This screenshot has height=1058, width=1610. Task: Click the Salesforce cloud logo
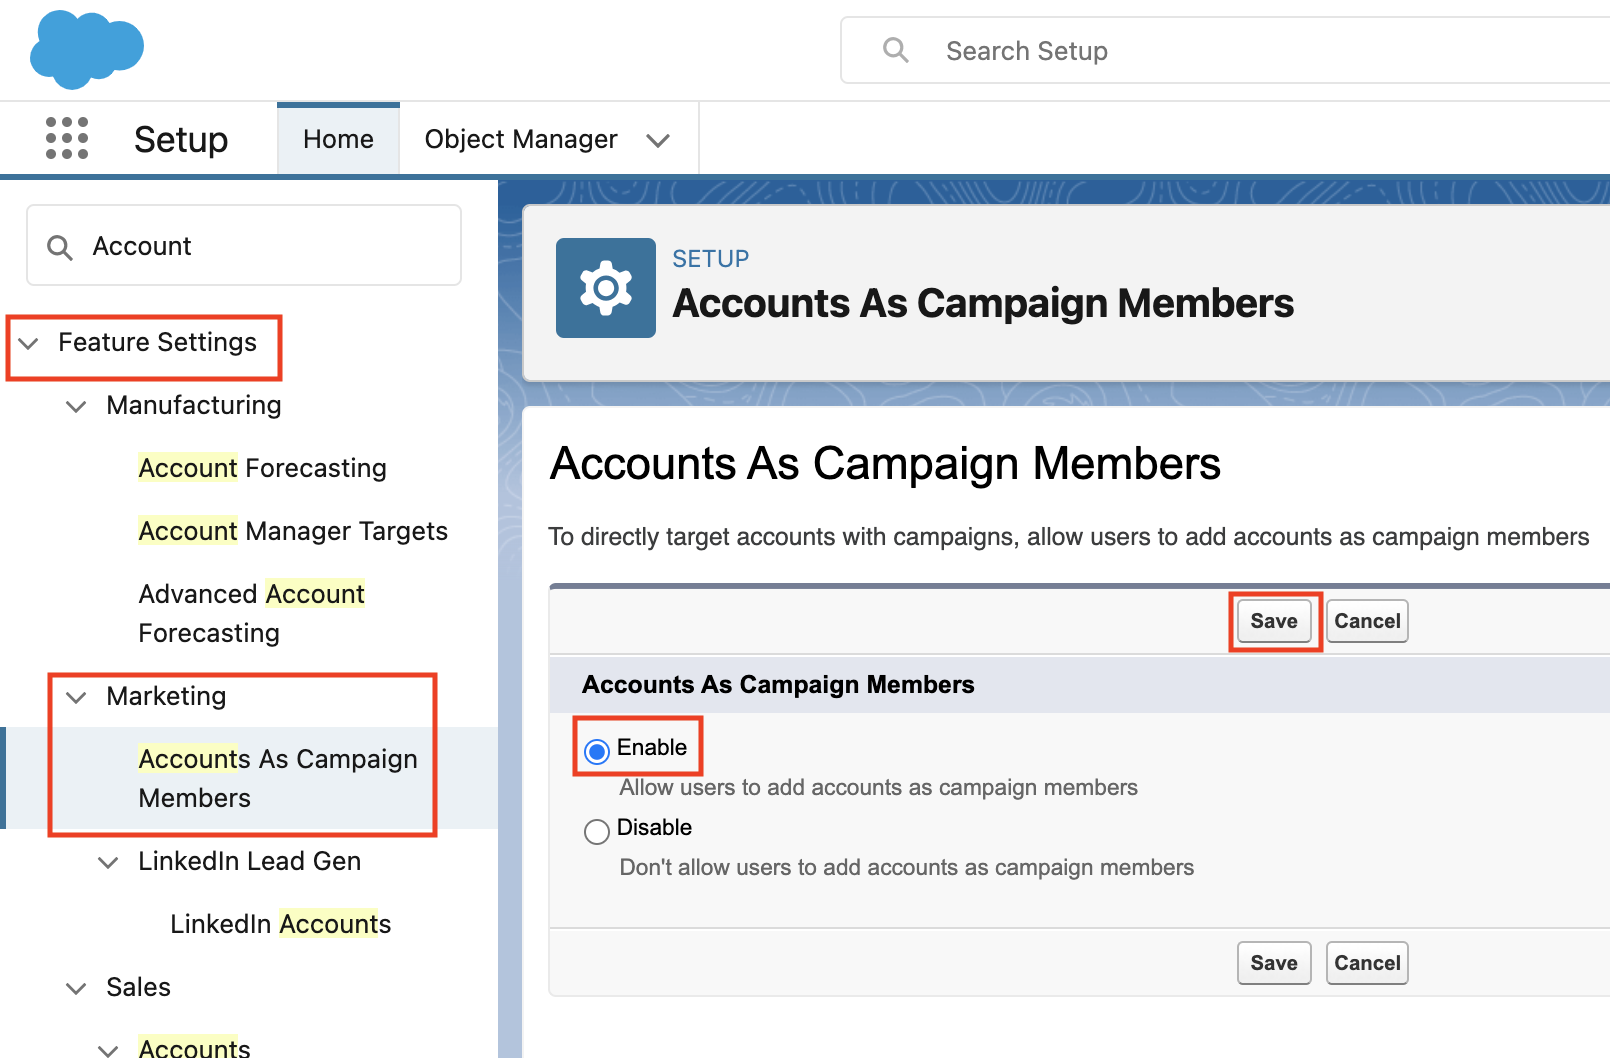[87, 50]
